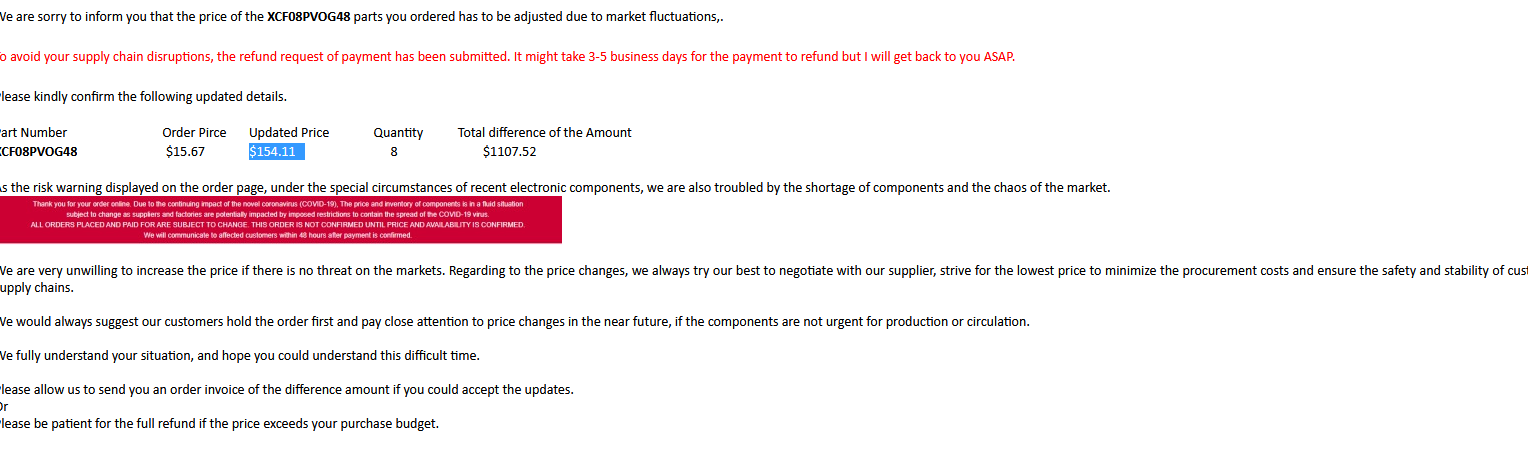Click the highlighted $154.11 updated price

[x=277, y=152]
